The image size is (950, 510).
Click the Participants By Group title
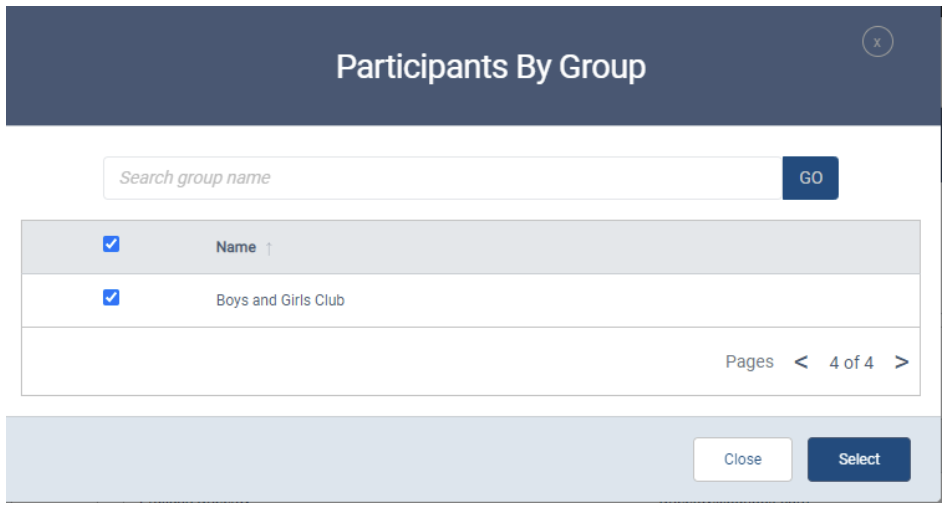490,67
